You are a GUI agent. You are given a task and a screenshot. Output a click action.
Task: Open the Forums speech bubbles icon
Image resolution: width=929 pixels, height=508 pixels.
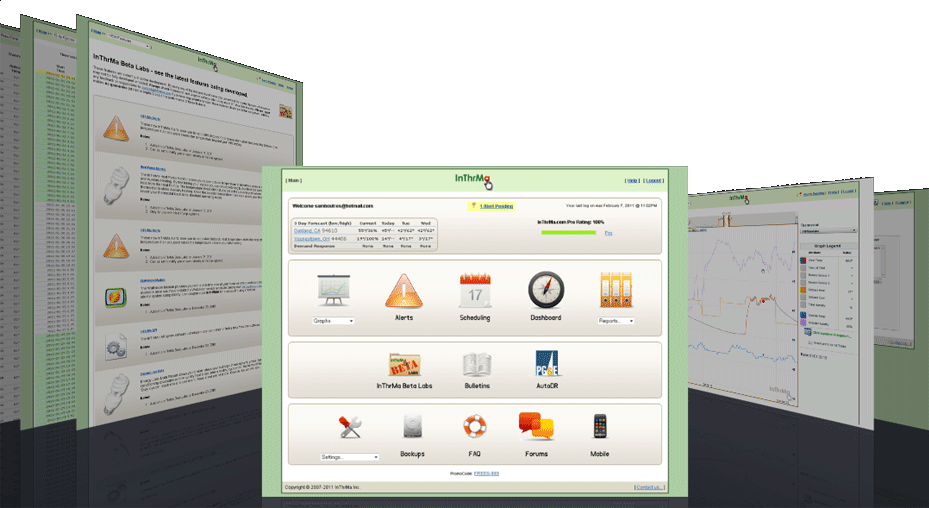pyautogui.click(x=536, y=426)
